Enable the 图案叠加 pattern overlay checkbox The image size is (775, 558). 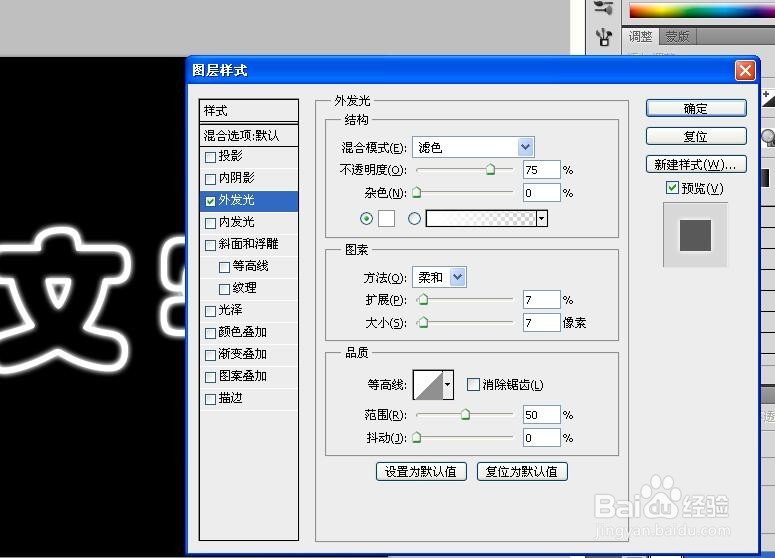pyautogui.click(x=211, y=377)
